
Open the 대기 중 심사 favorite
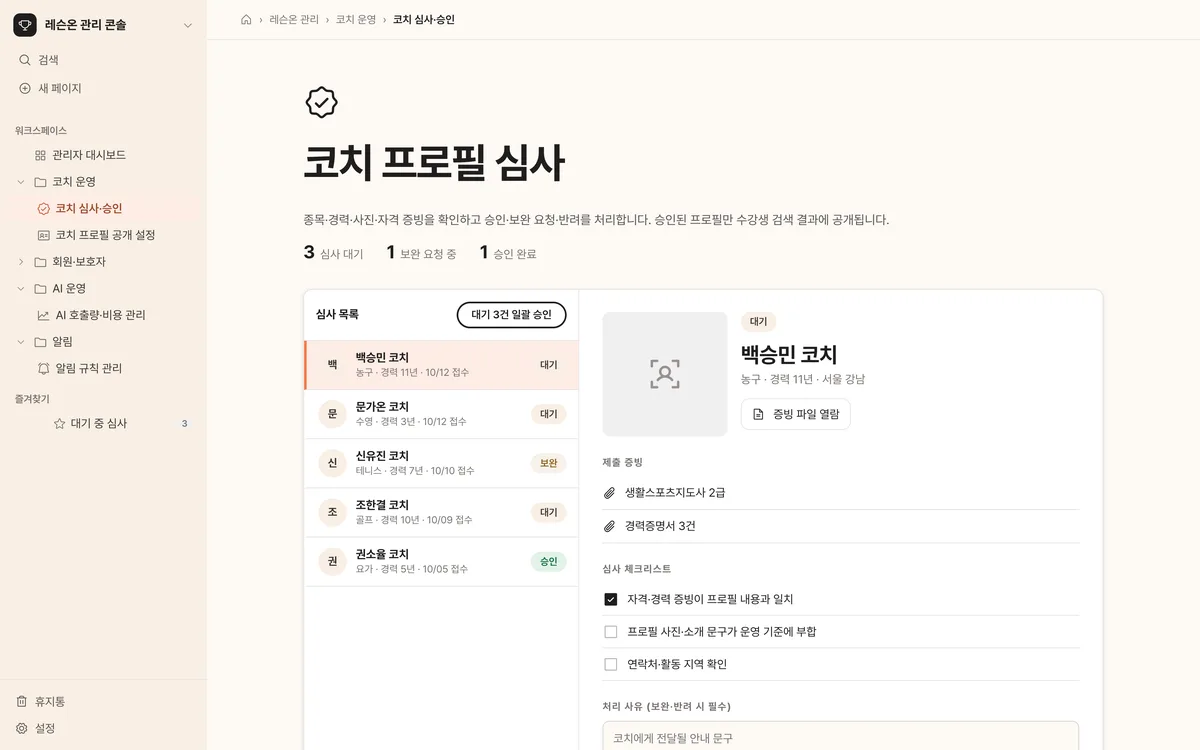click(103, 423)
